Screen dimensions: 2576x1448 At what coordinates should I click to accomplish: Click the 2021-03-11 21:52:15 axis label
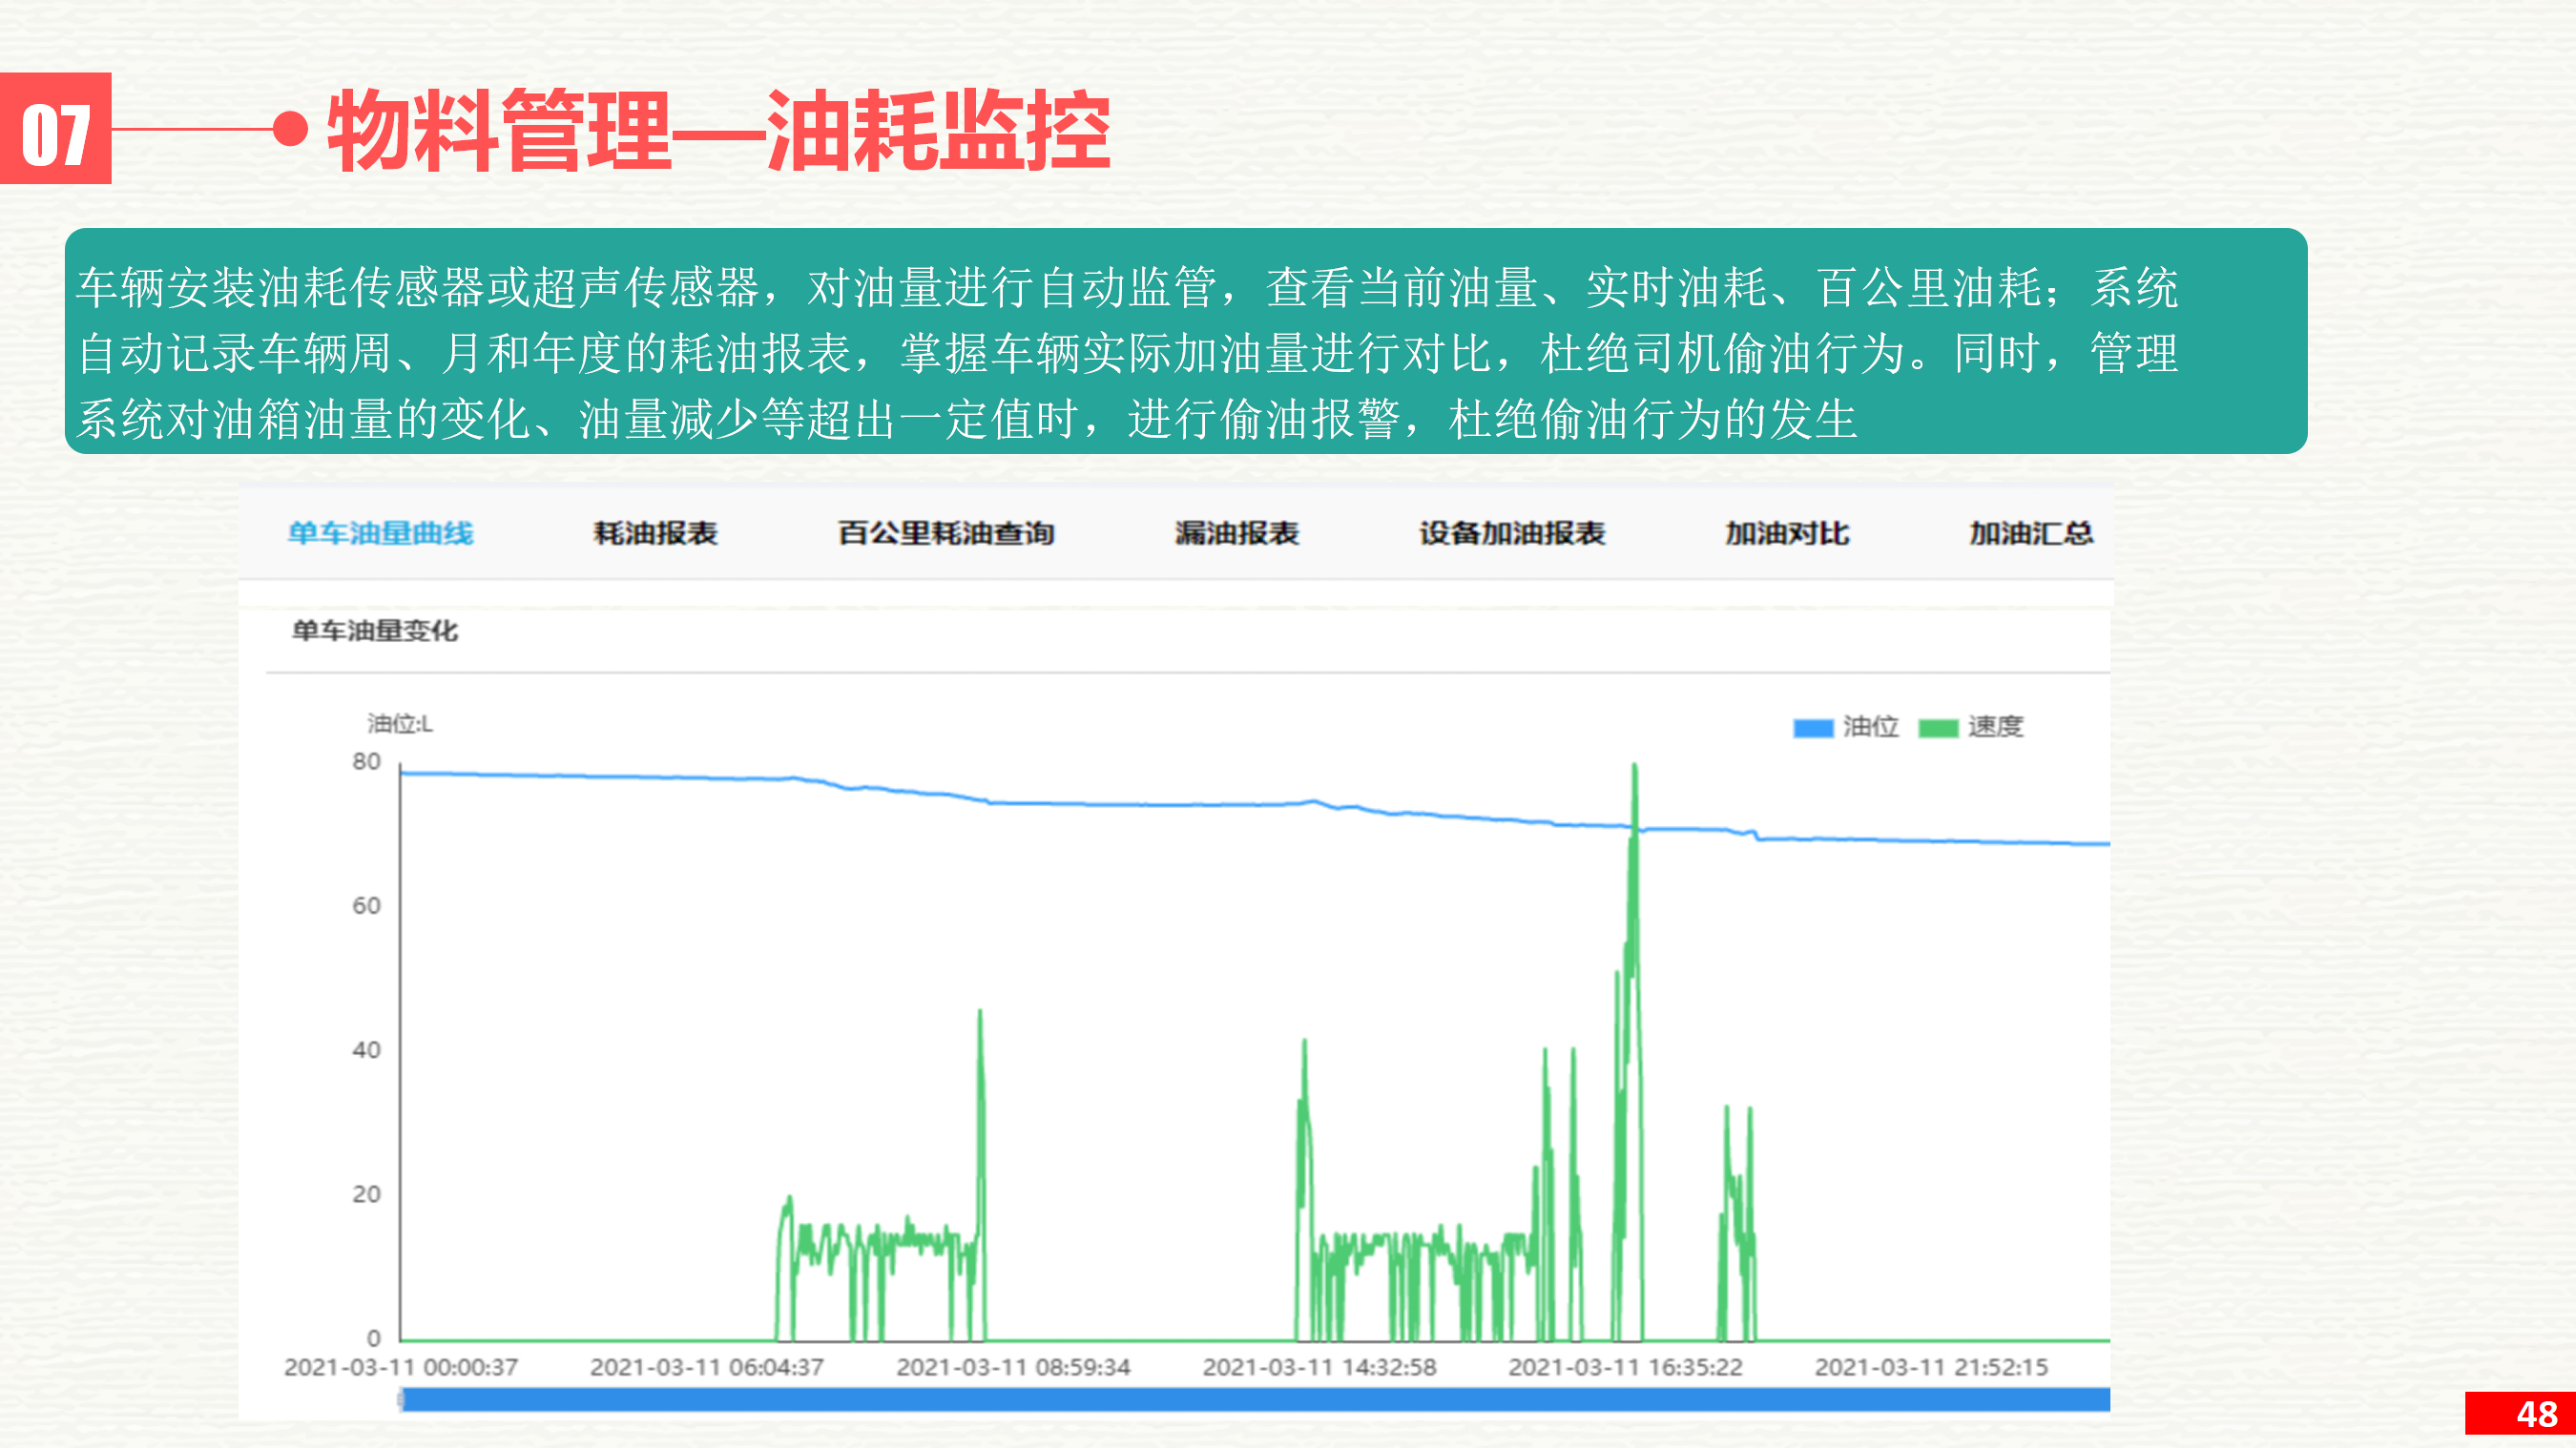click(x=1931, y=1367)
